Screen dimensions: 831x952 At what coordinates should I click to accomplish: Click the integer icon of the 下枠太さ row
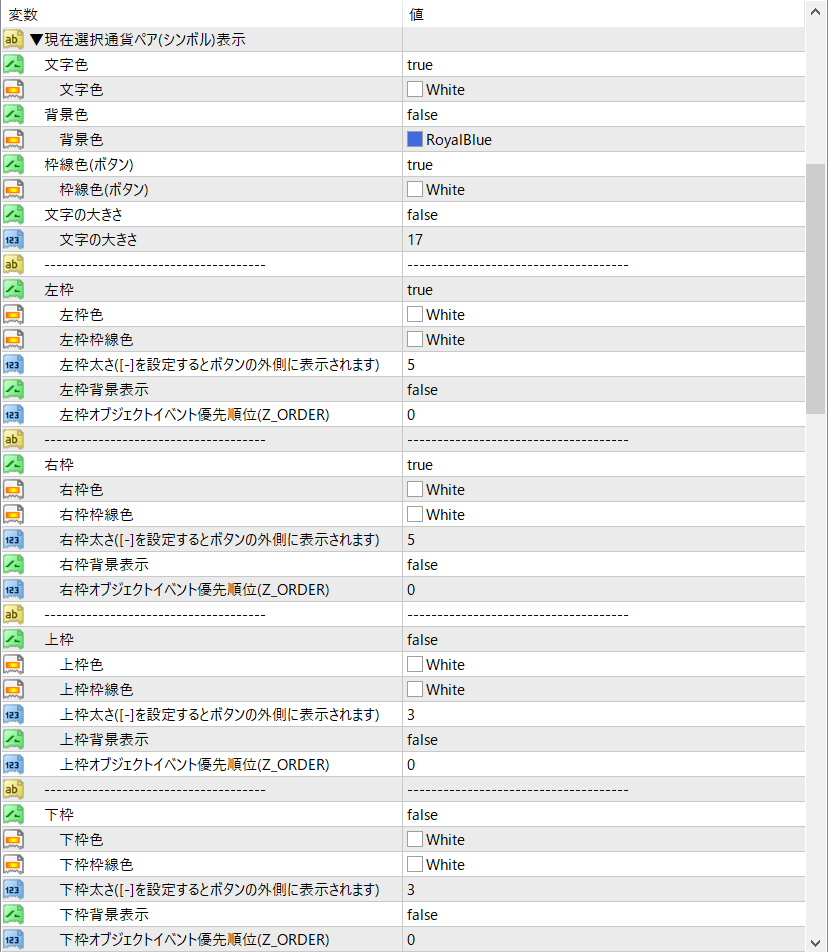click(x=13, y=889)
